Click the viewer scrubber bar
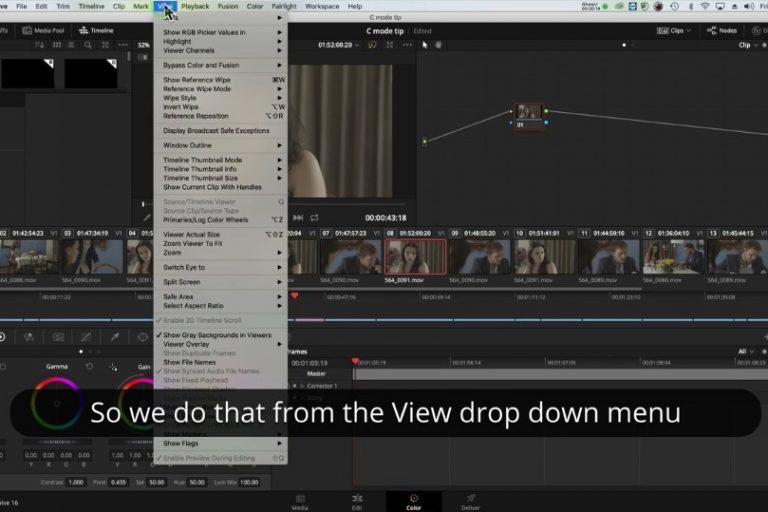768x512 pixels. (x=347, y=204)
